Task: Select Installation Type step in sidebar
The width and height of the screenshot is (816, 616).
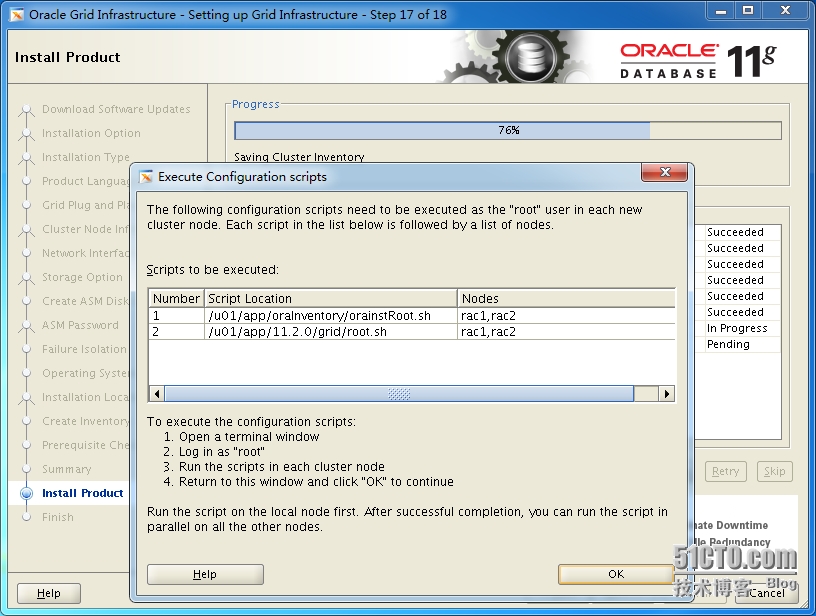Action: (86, 157)
